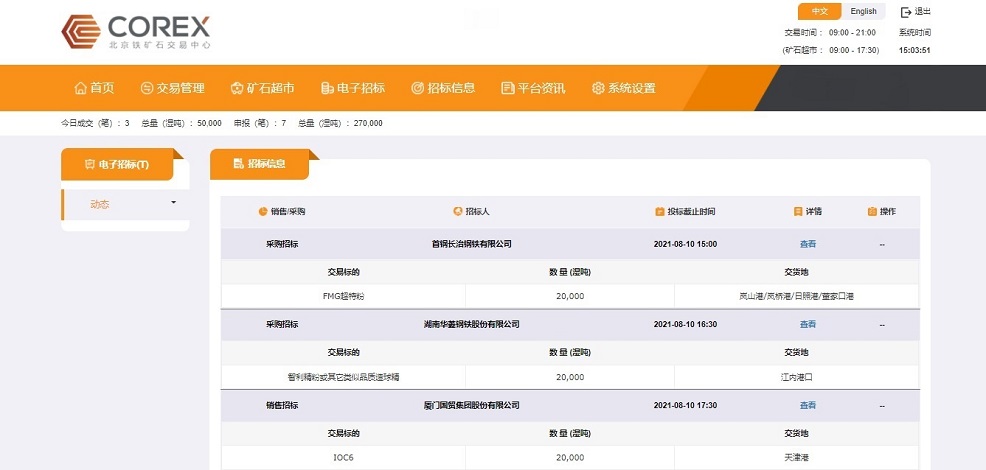Click the 电子招标 icon in the nav bar
Screen dimensions: 986x470
pyautogui.click(x=327, y=88)
